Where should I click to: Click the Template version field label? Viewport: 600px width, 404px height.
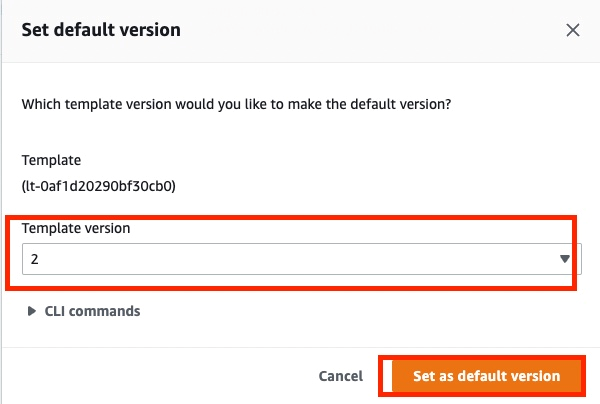76,229
